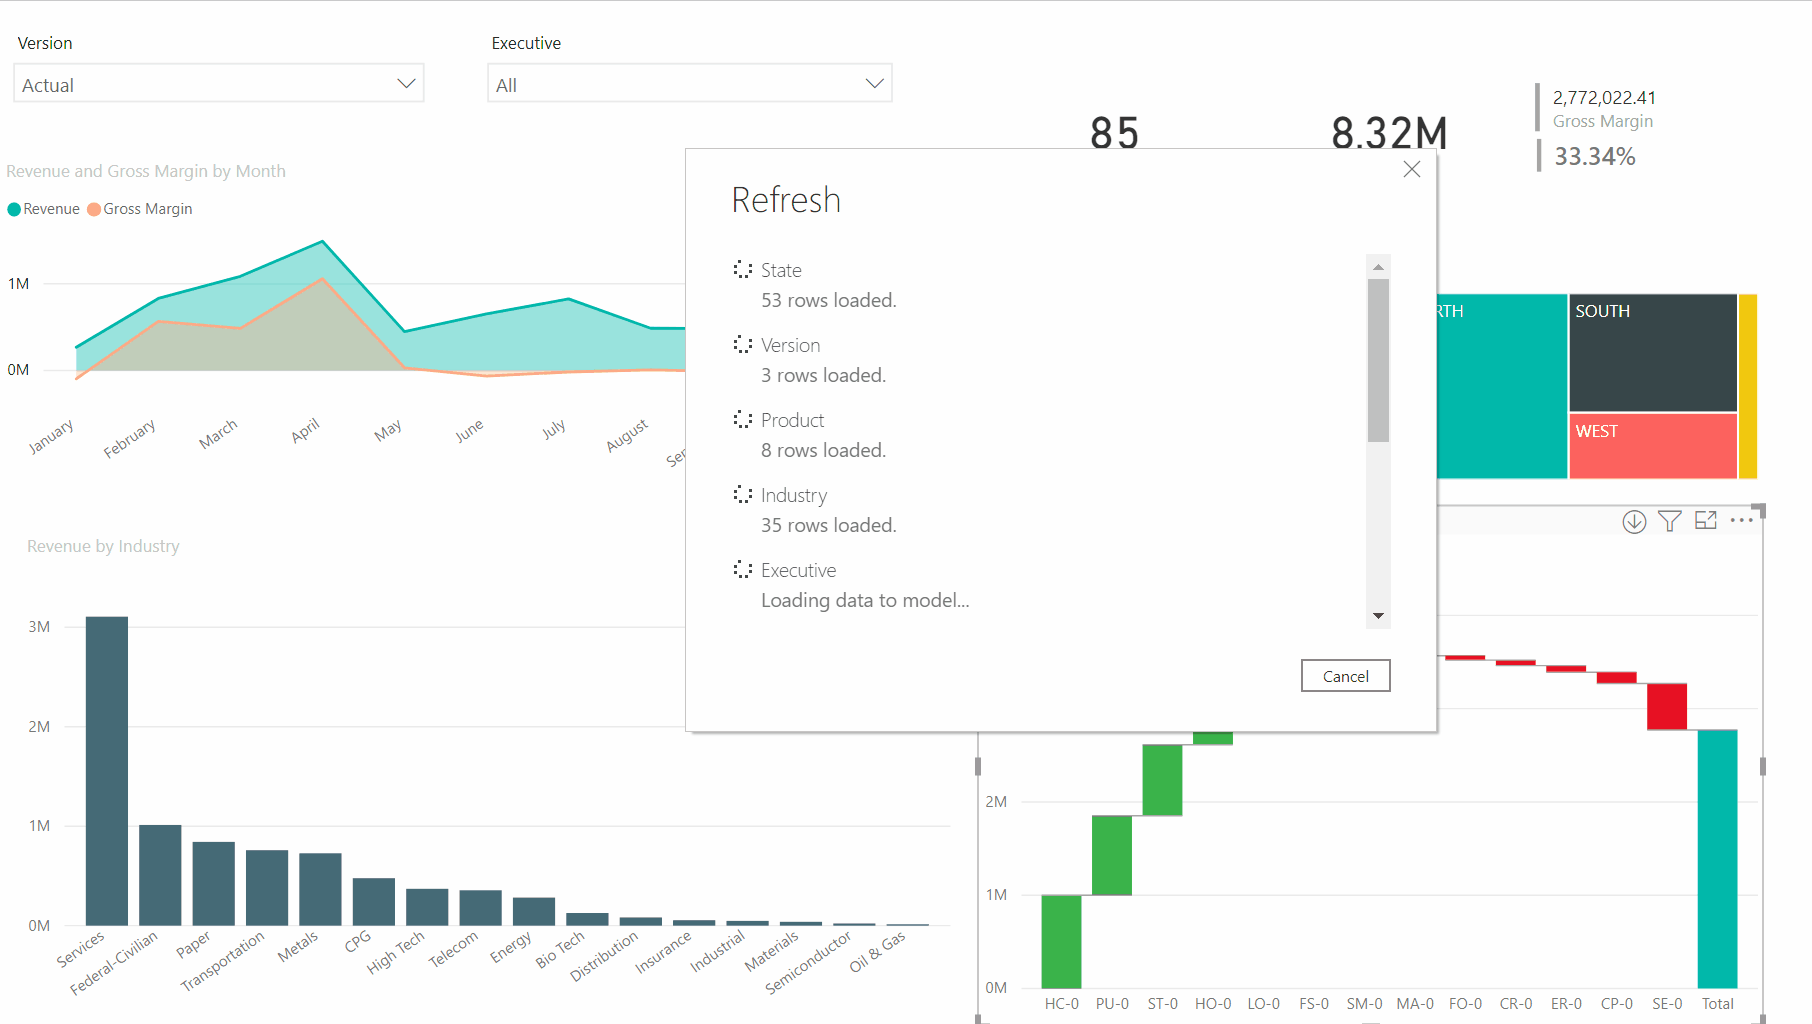Screen dimensions: 1812x1024
Task: Click the Gross Margin legend marker
Action: (x=94, y=209)
